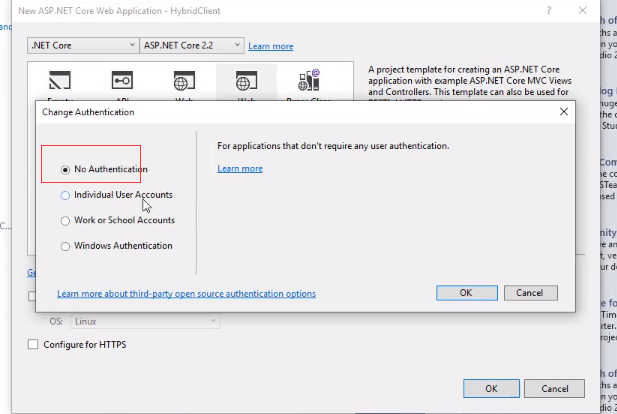Open Learn more link in Change Authentication dialog
This screenshot has height=414, width=617.
[x=240, y=168]
